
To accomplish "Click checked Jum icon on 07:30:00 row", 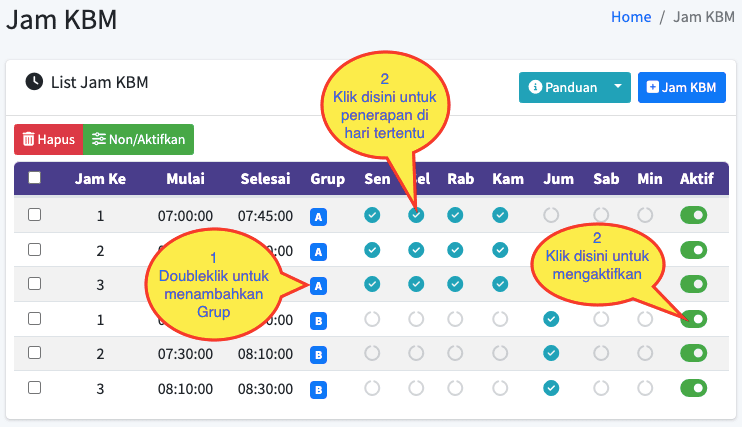I will (x=551, y=353).
